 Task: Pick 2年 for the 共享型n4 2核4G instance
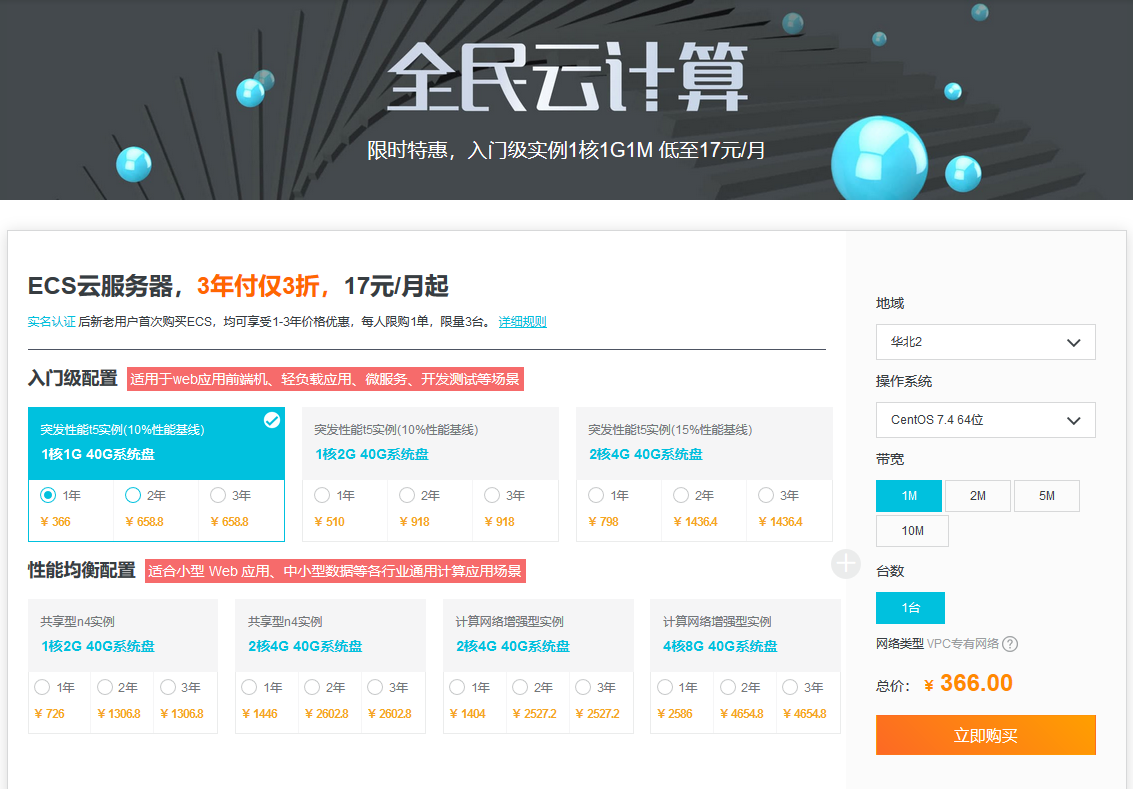tap(310, 687)
